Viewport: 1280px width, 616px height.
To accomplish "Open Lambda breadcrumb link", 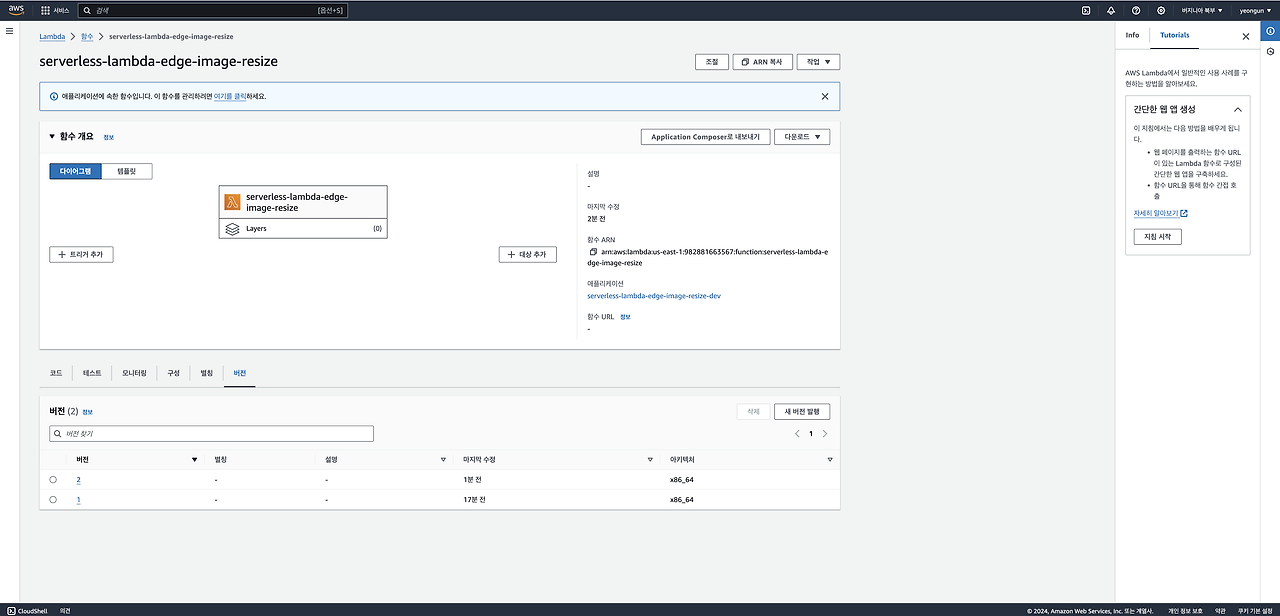I will pos(52,36).
